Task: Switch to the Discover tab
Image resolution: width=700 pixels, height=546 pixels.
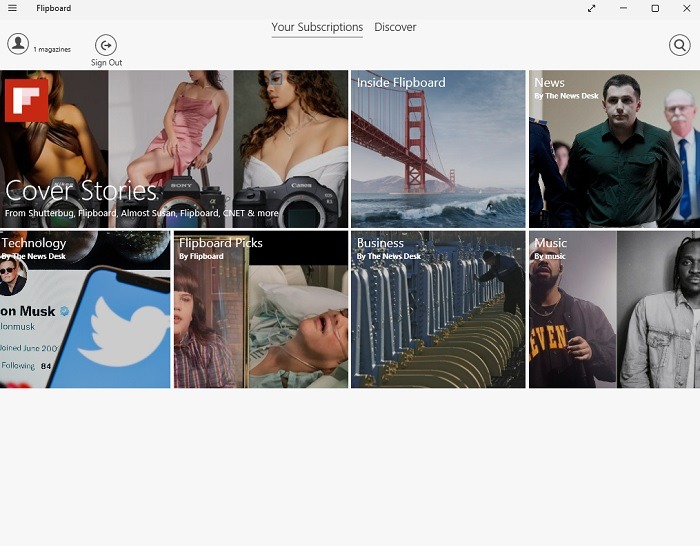Action: (x=395, y=27)
